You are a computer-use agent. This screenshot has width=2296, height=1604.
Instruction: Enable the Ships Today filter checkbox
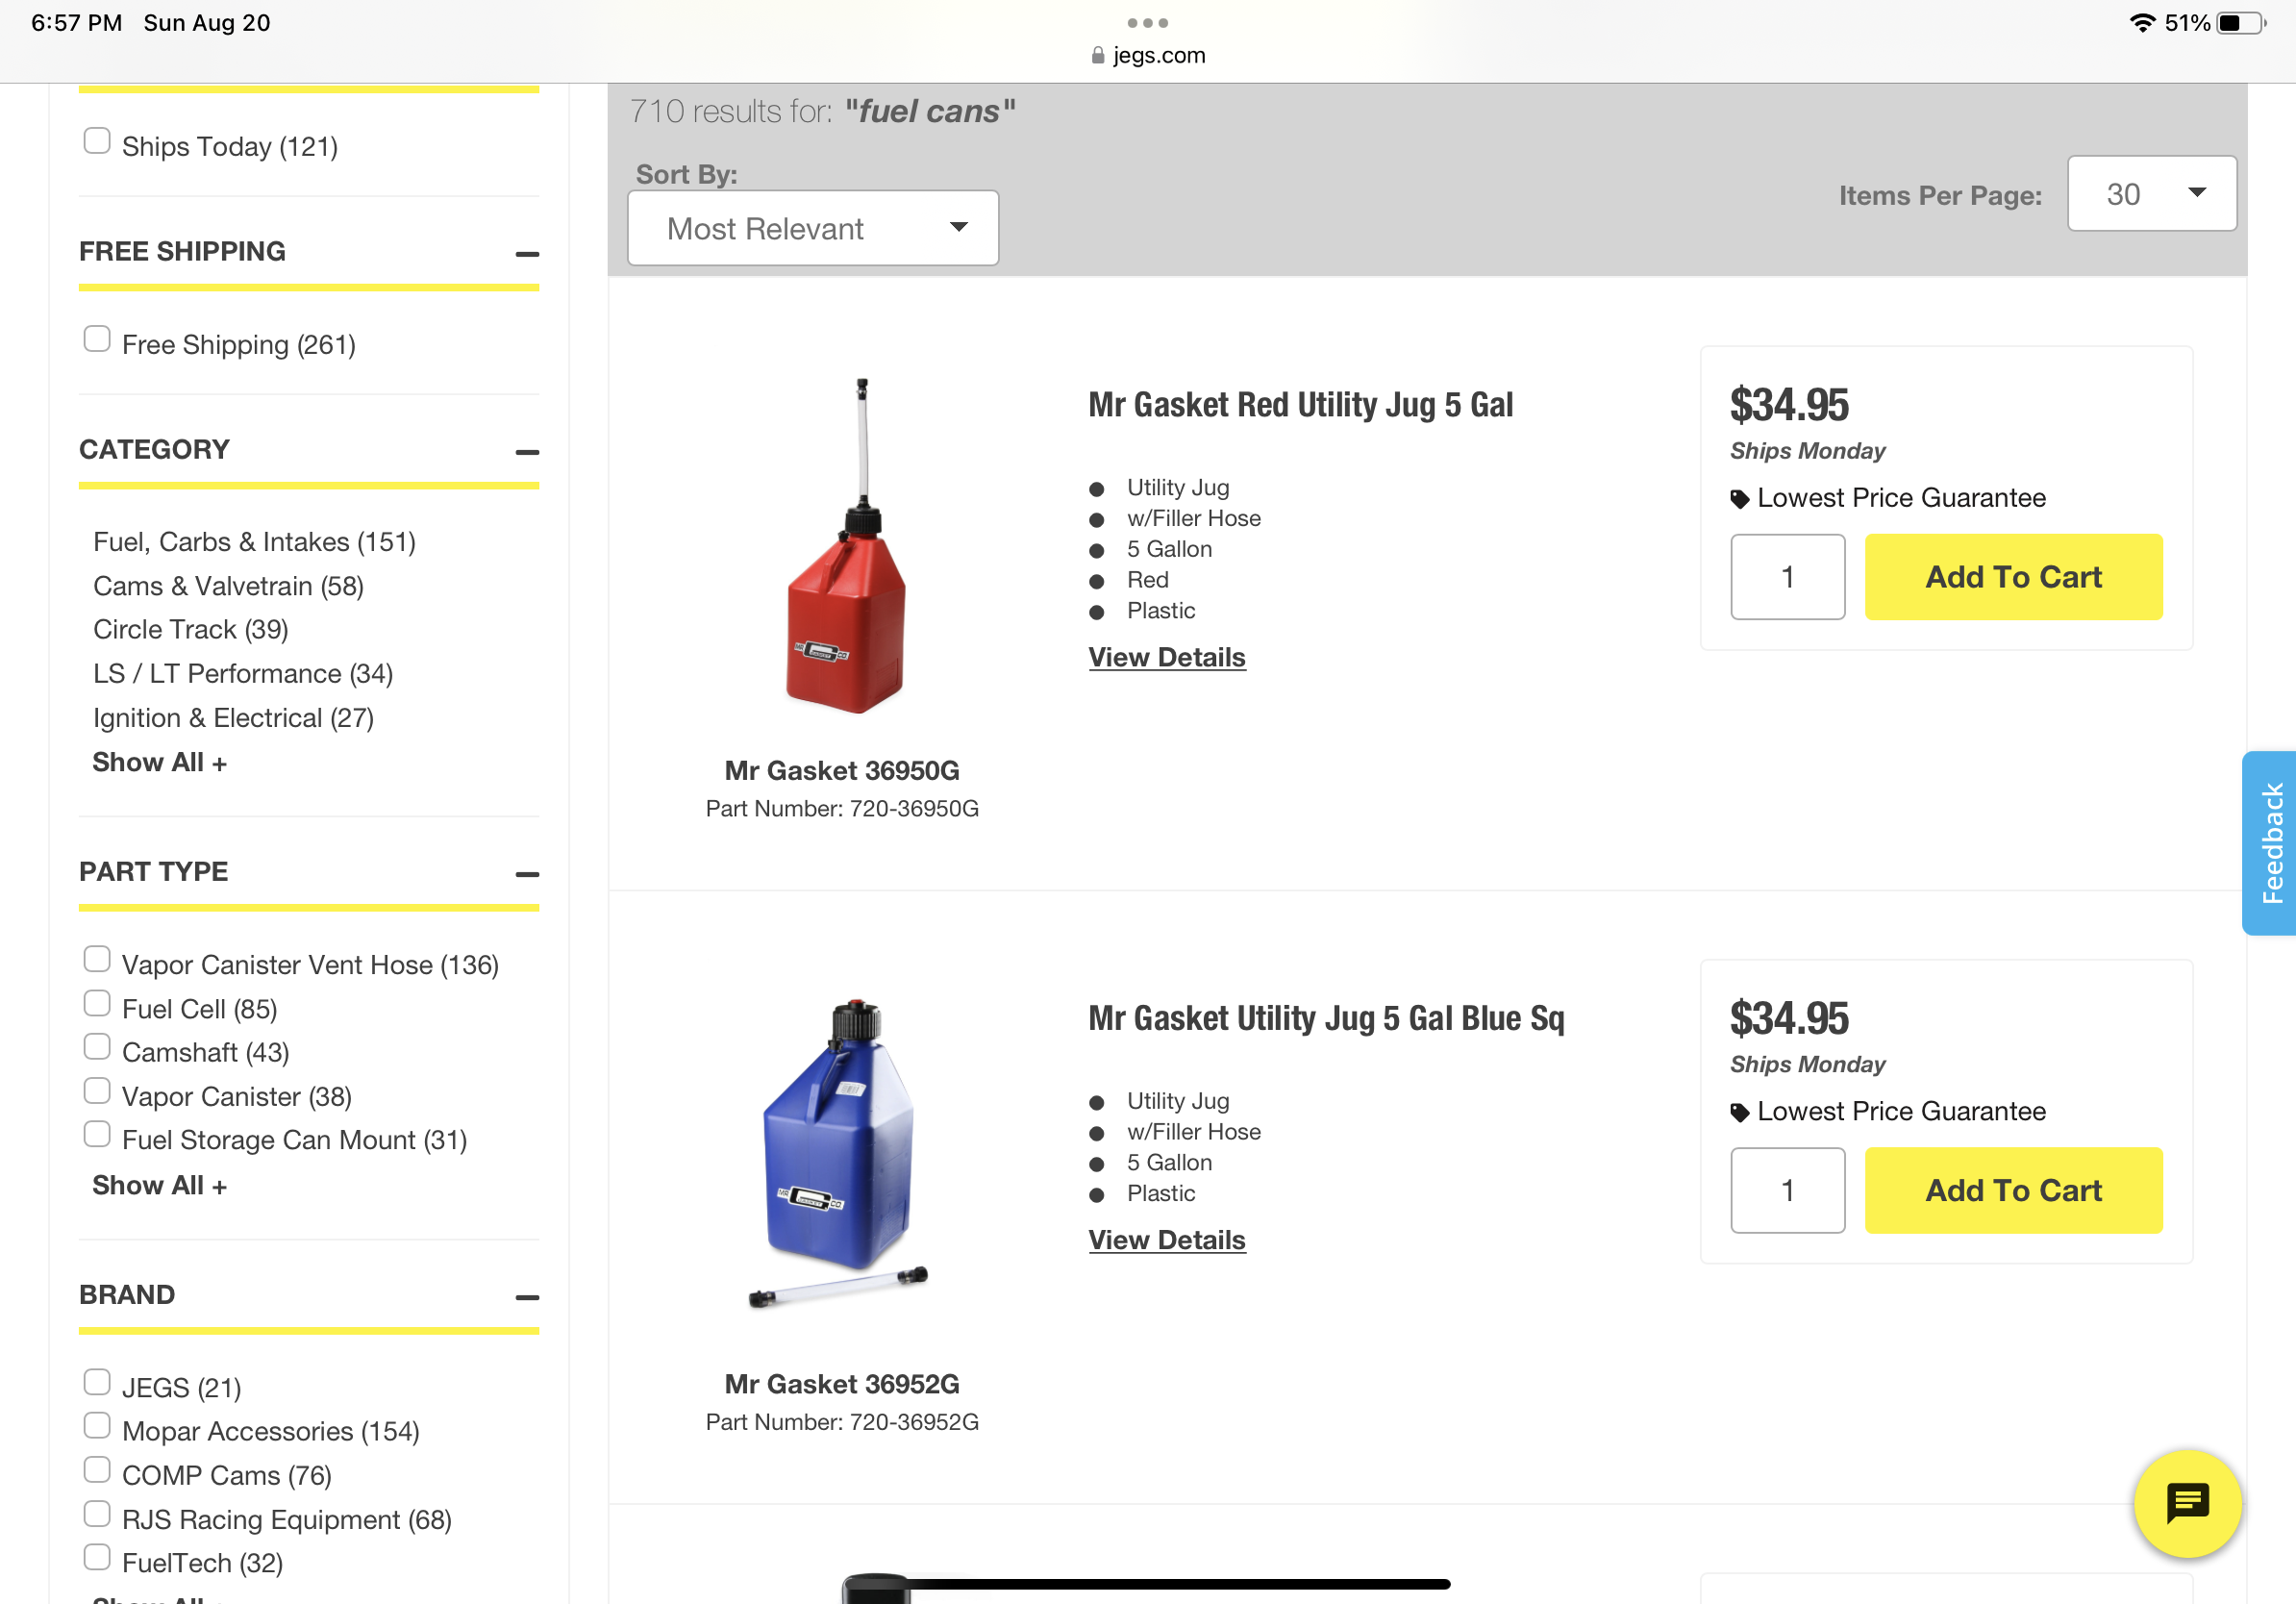coord(97,141)
